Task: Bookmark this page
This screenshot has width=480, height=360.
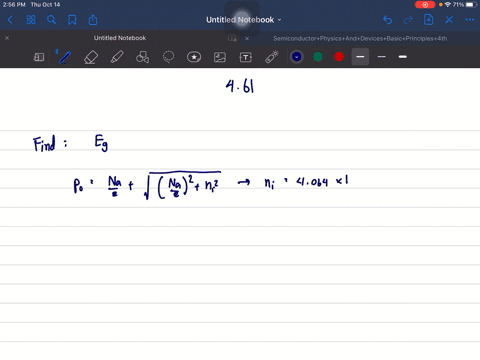Action: point(72,20)
